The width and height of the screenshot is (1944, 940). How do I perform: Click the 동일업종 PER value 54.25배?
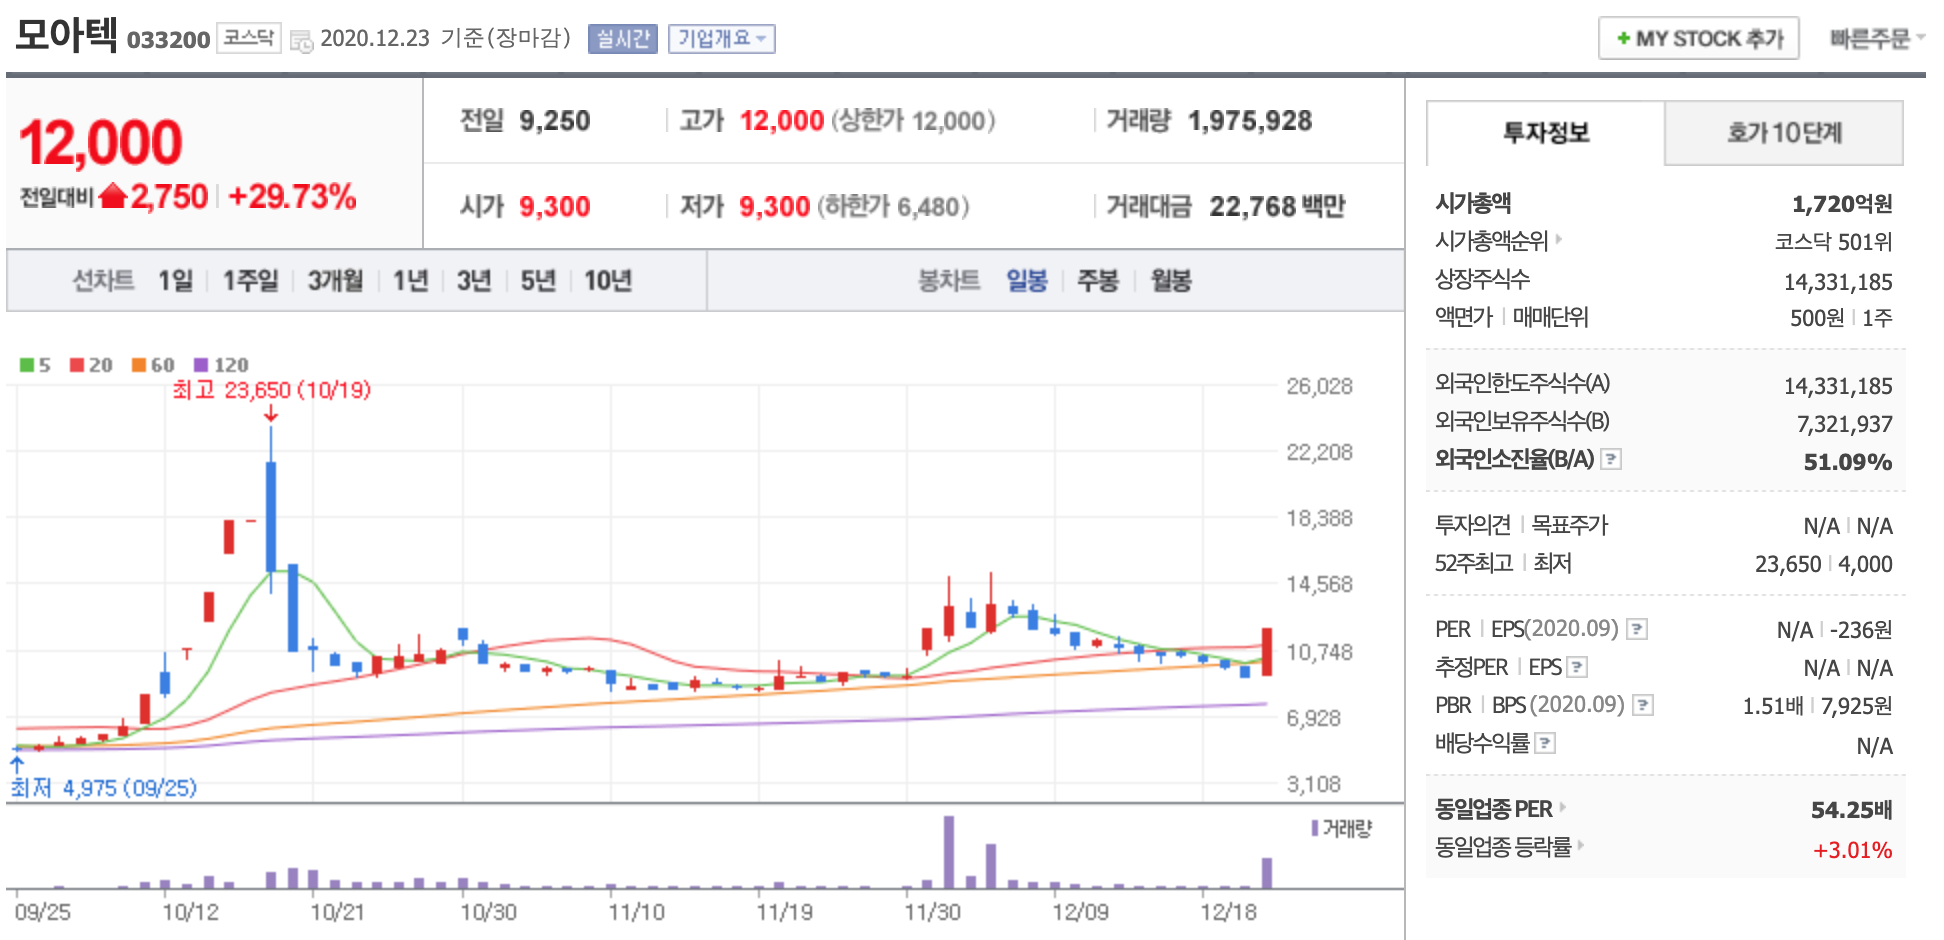click(x=1852, y=810)
